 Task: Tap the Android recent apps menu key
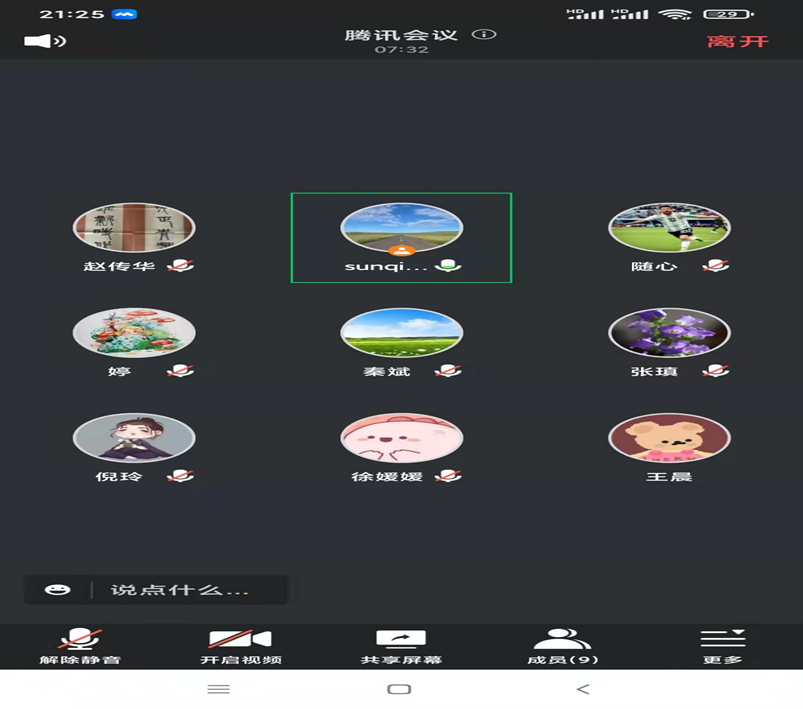pyautogui.click(x=219, y=689)
